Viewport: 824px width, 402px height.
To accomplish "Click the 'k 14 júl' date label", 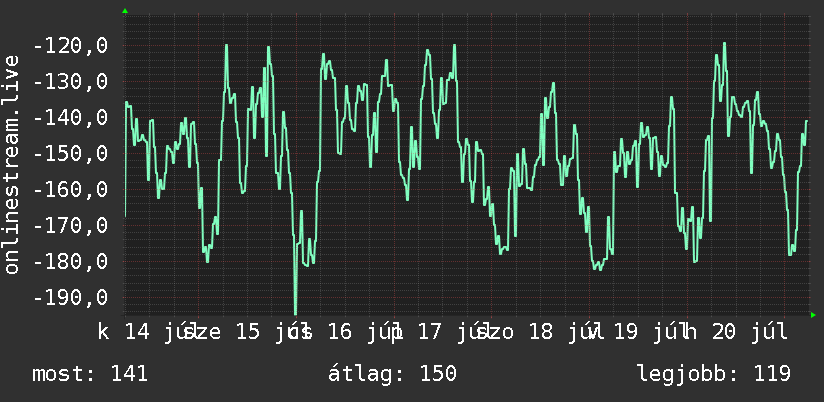I will (x=146, y=333).
